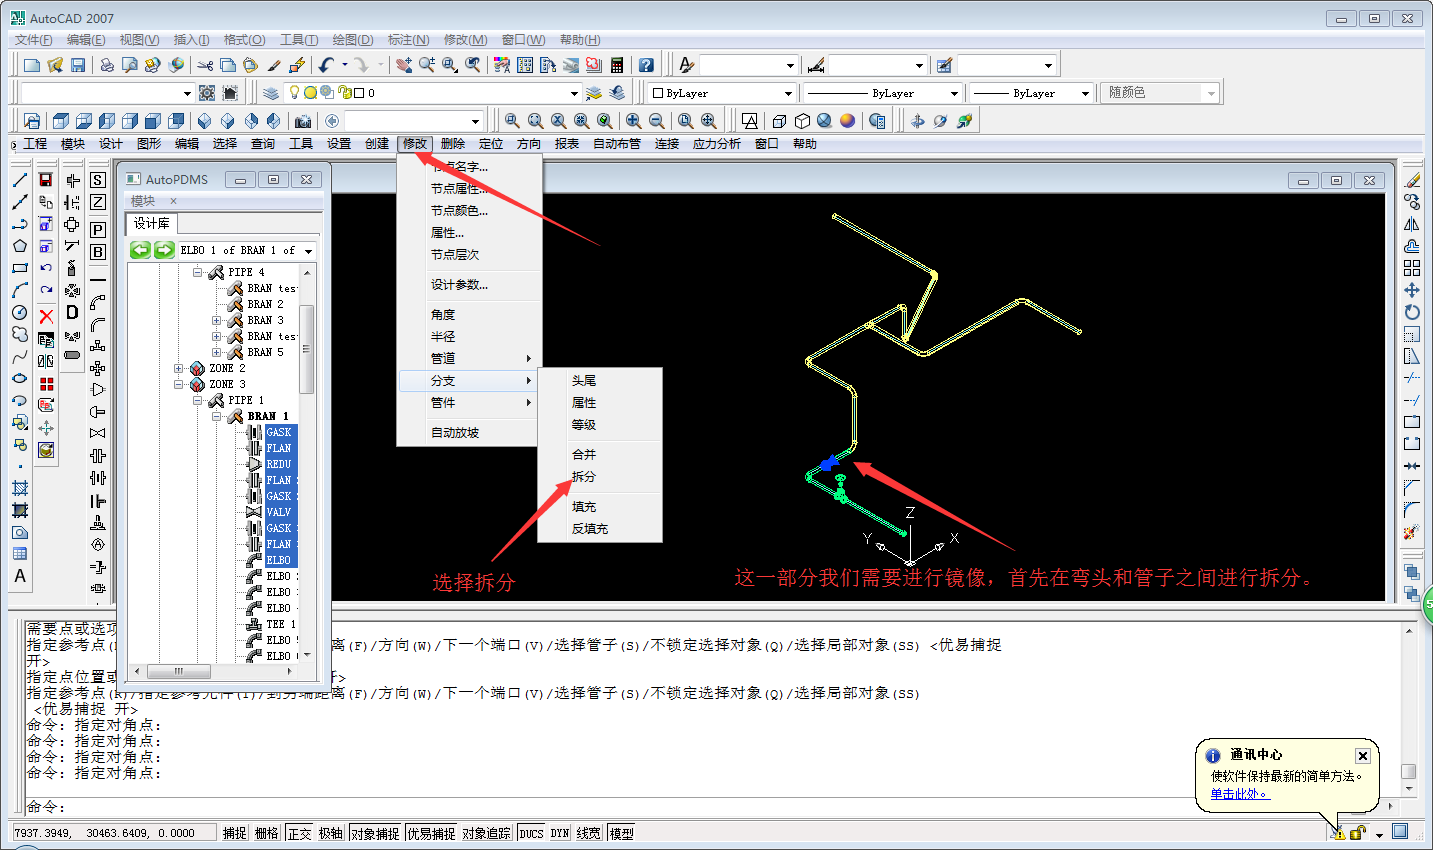
Task: Select 自动放坡 menu entry
Action: (469, 433)
